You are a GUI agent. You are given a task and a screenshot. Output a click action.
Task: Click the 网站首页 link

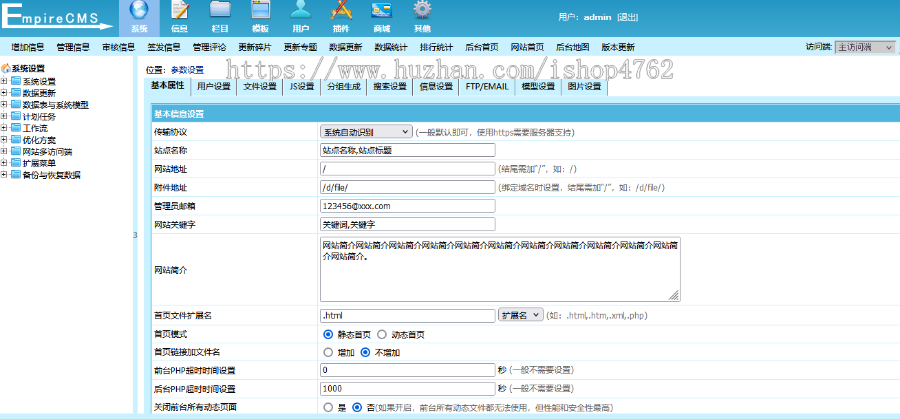(x=527, y=48)
